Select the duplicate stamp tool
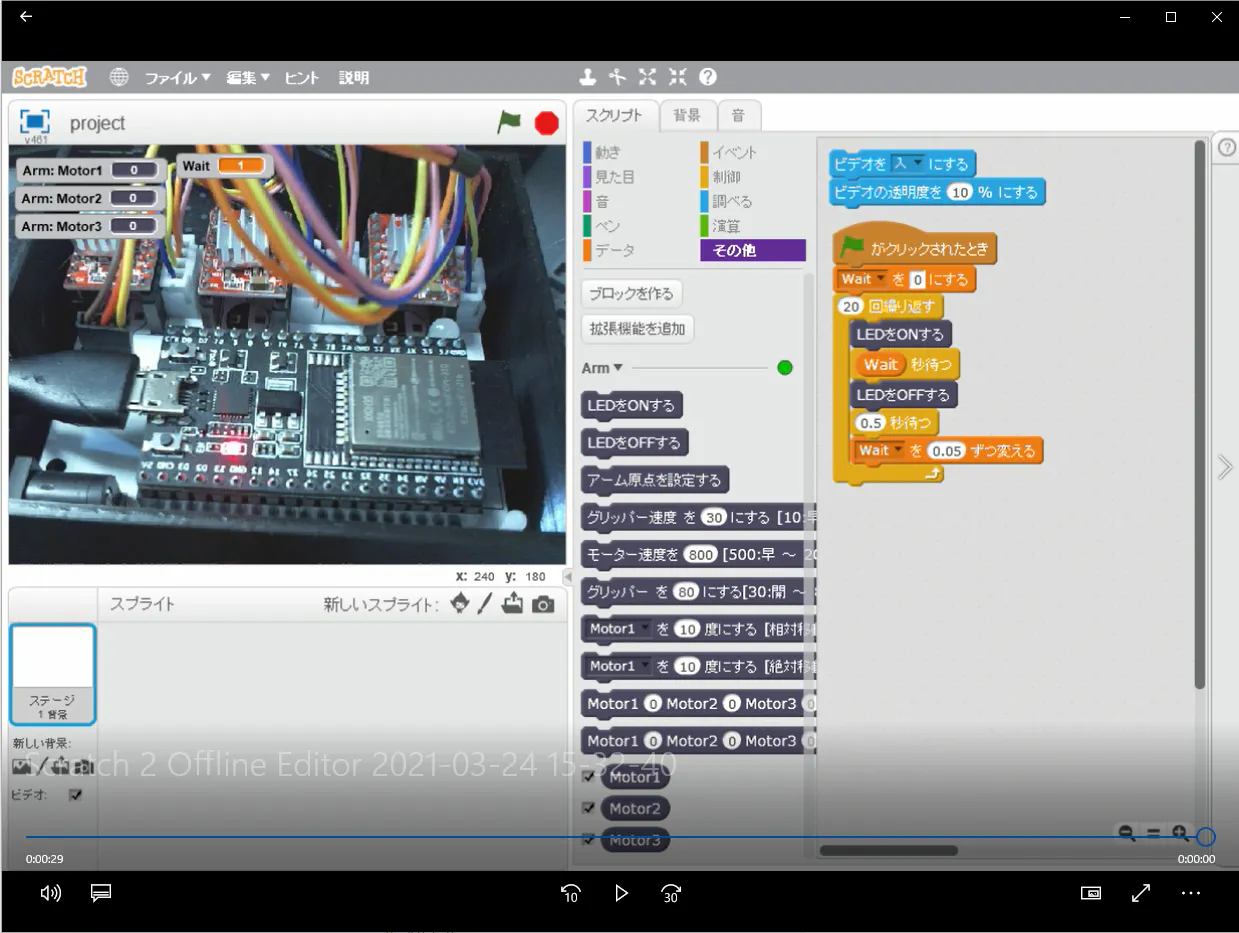 pos(588,77)
